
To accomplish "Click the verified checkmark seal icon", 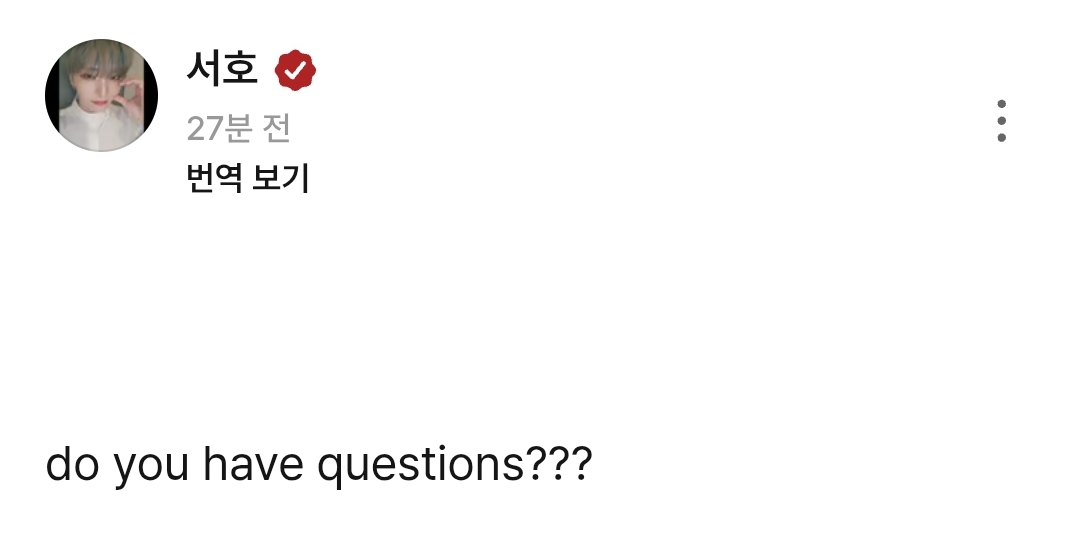I will [x=296, y=69].
